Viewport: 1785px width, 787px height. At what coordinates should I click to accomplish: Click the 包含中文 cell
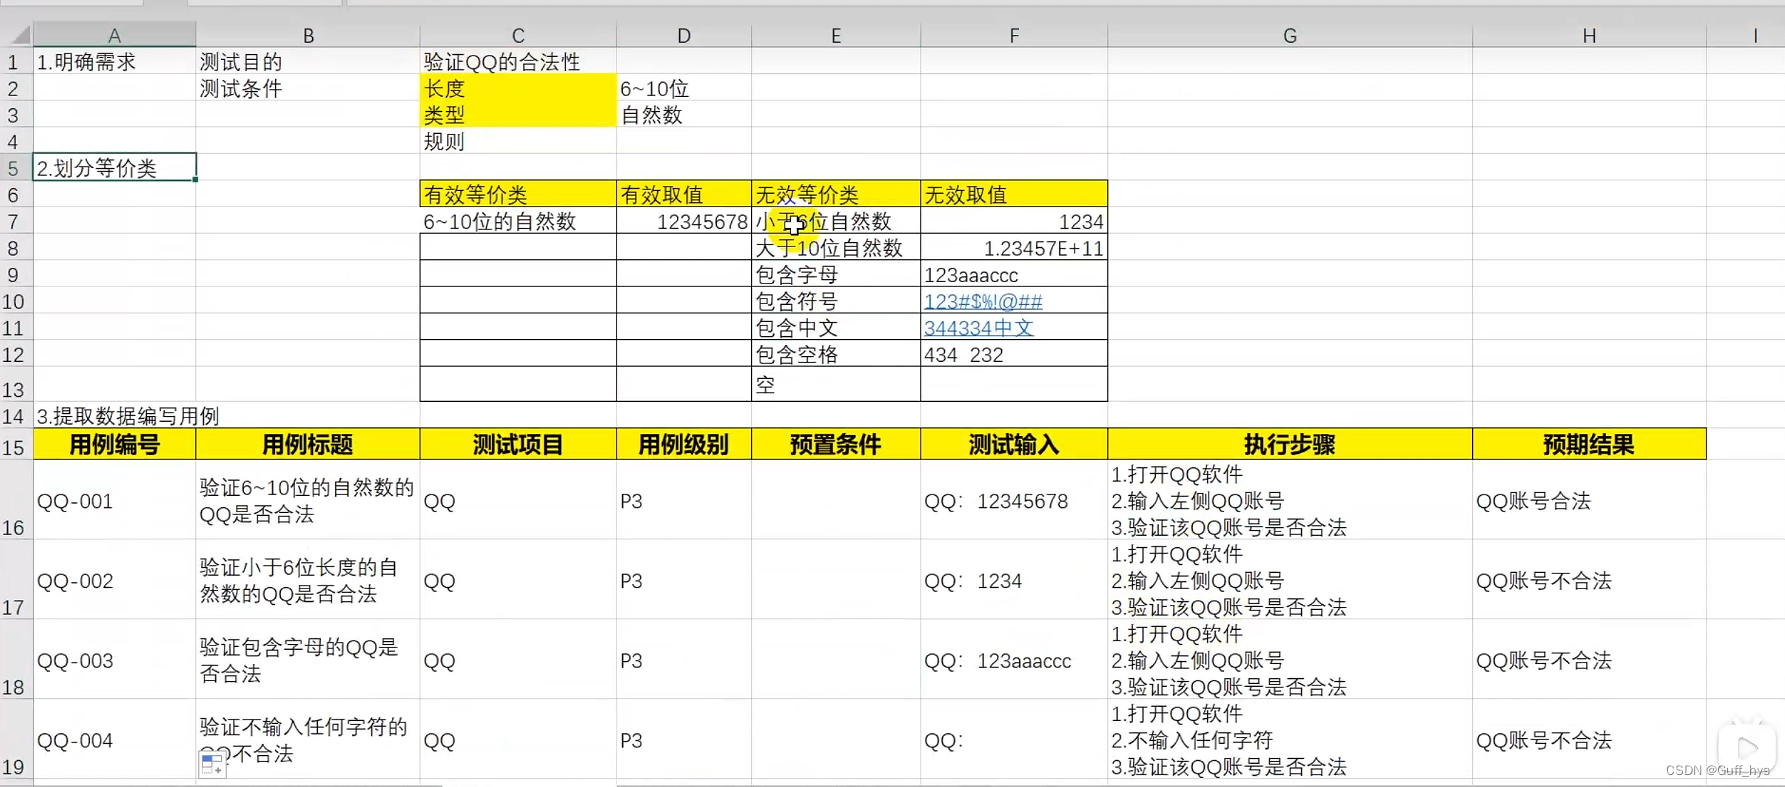[836, 328]
